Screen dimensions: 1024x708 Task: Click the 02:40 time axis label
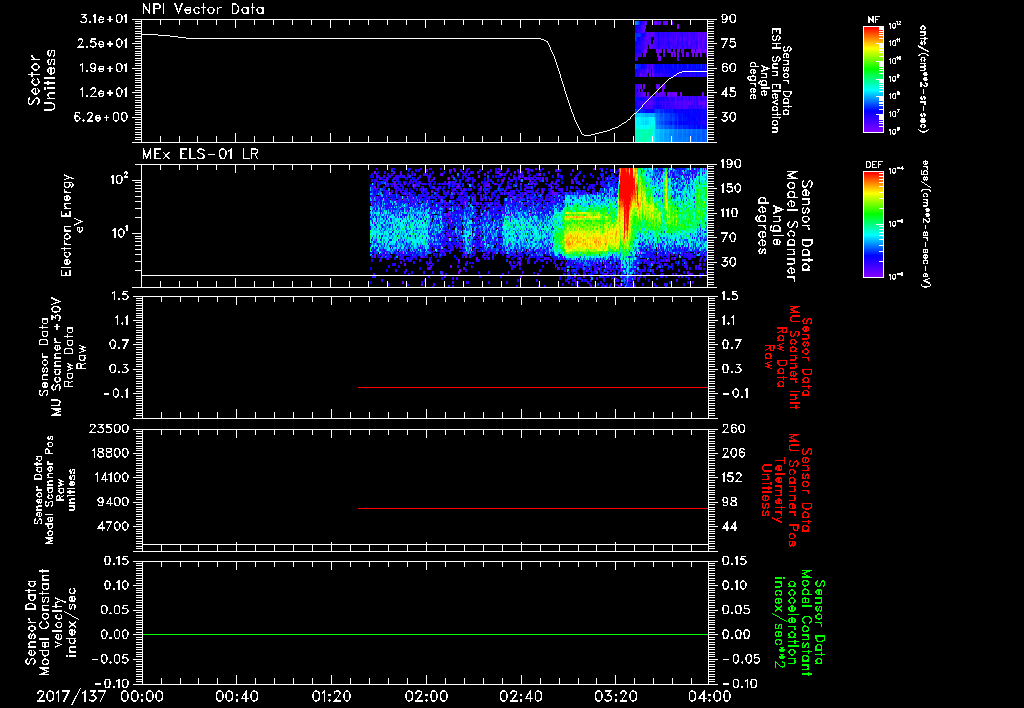coord(520,696)
